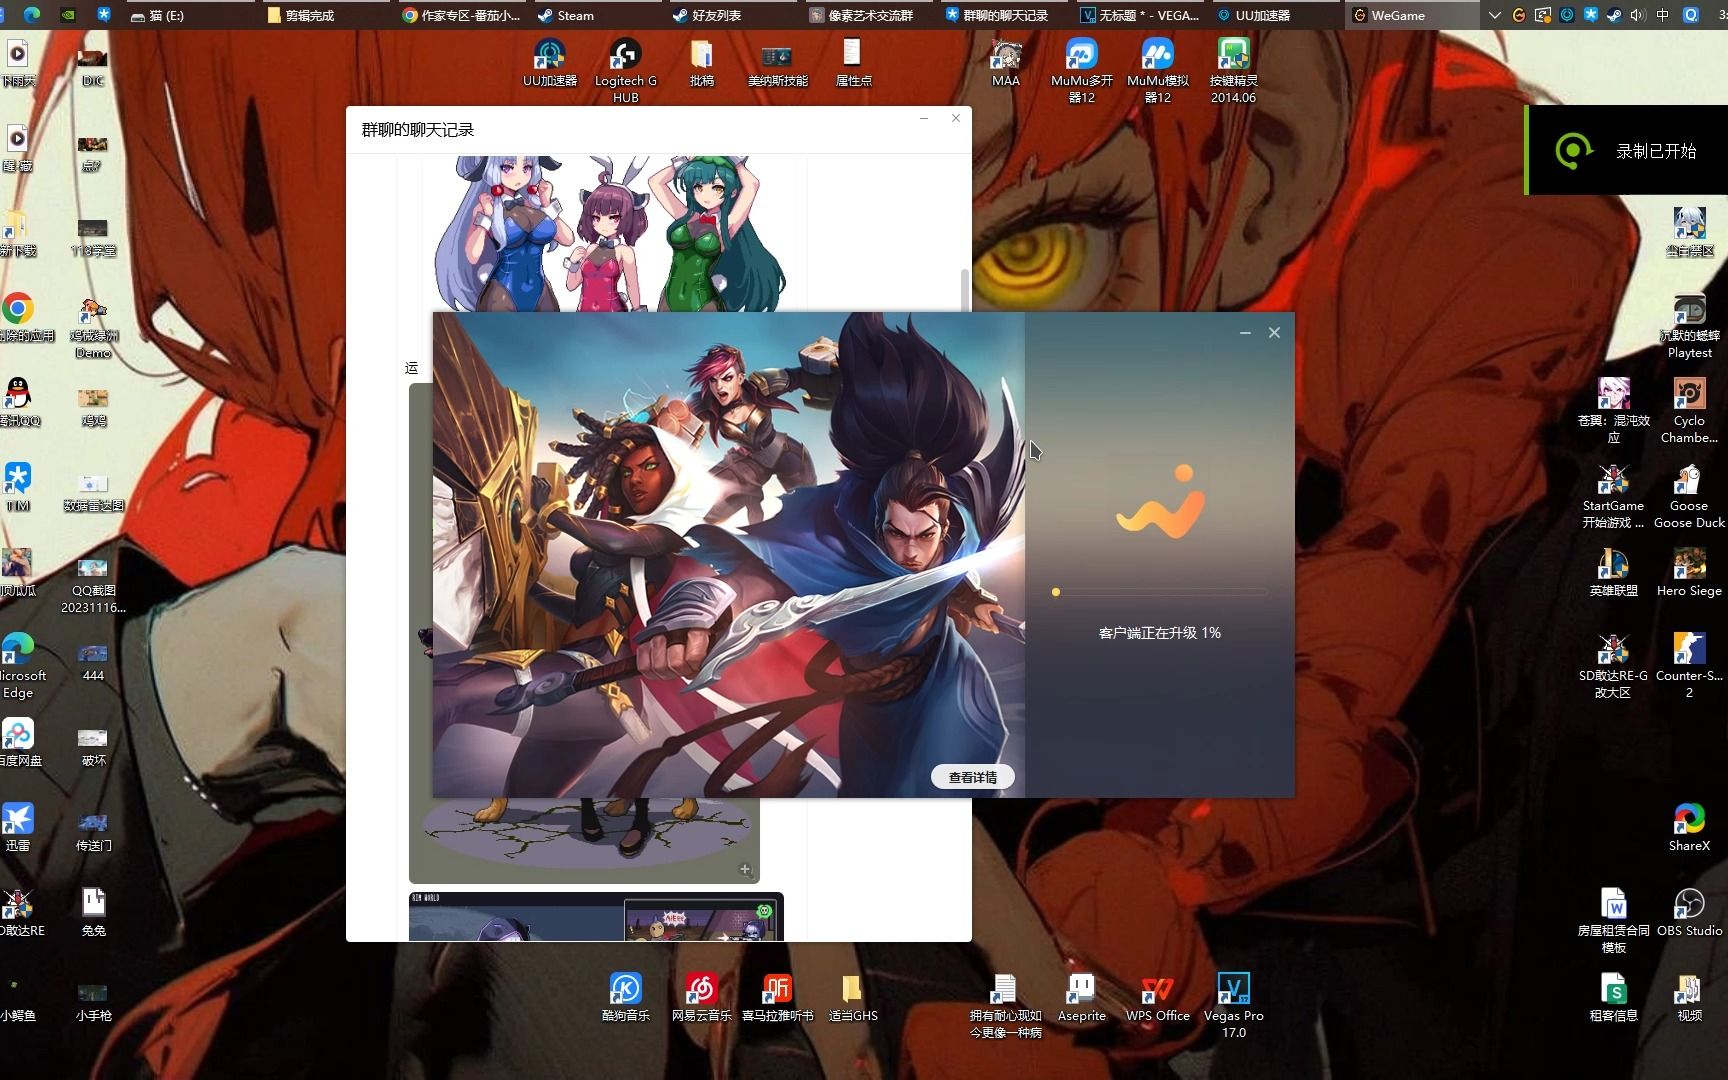
Task: Click the 查看详情 button
Action: (972, 777)
